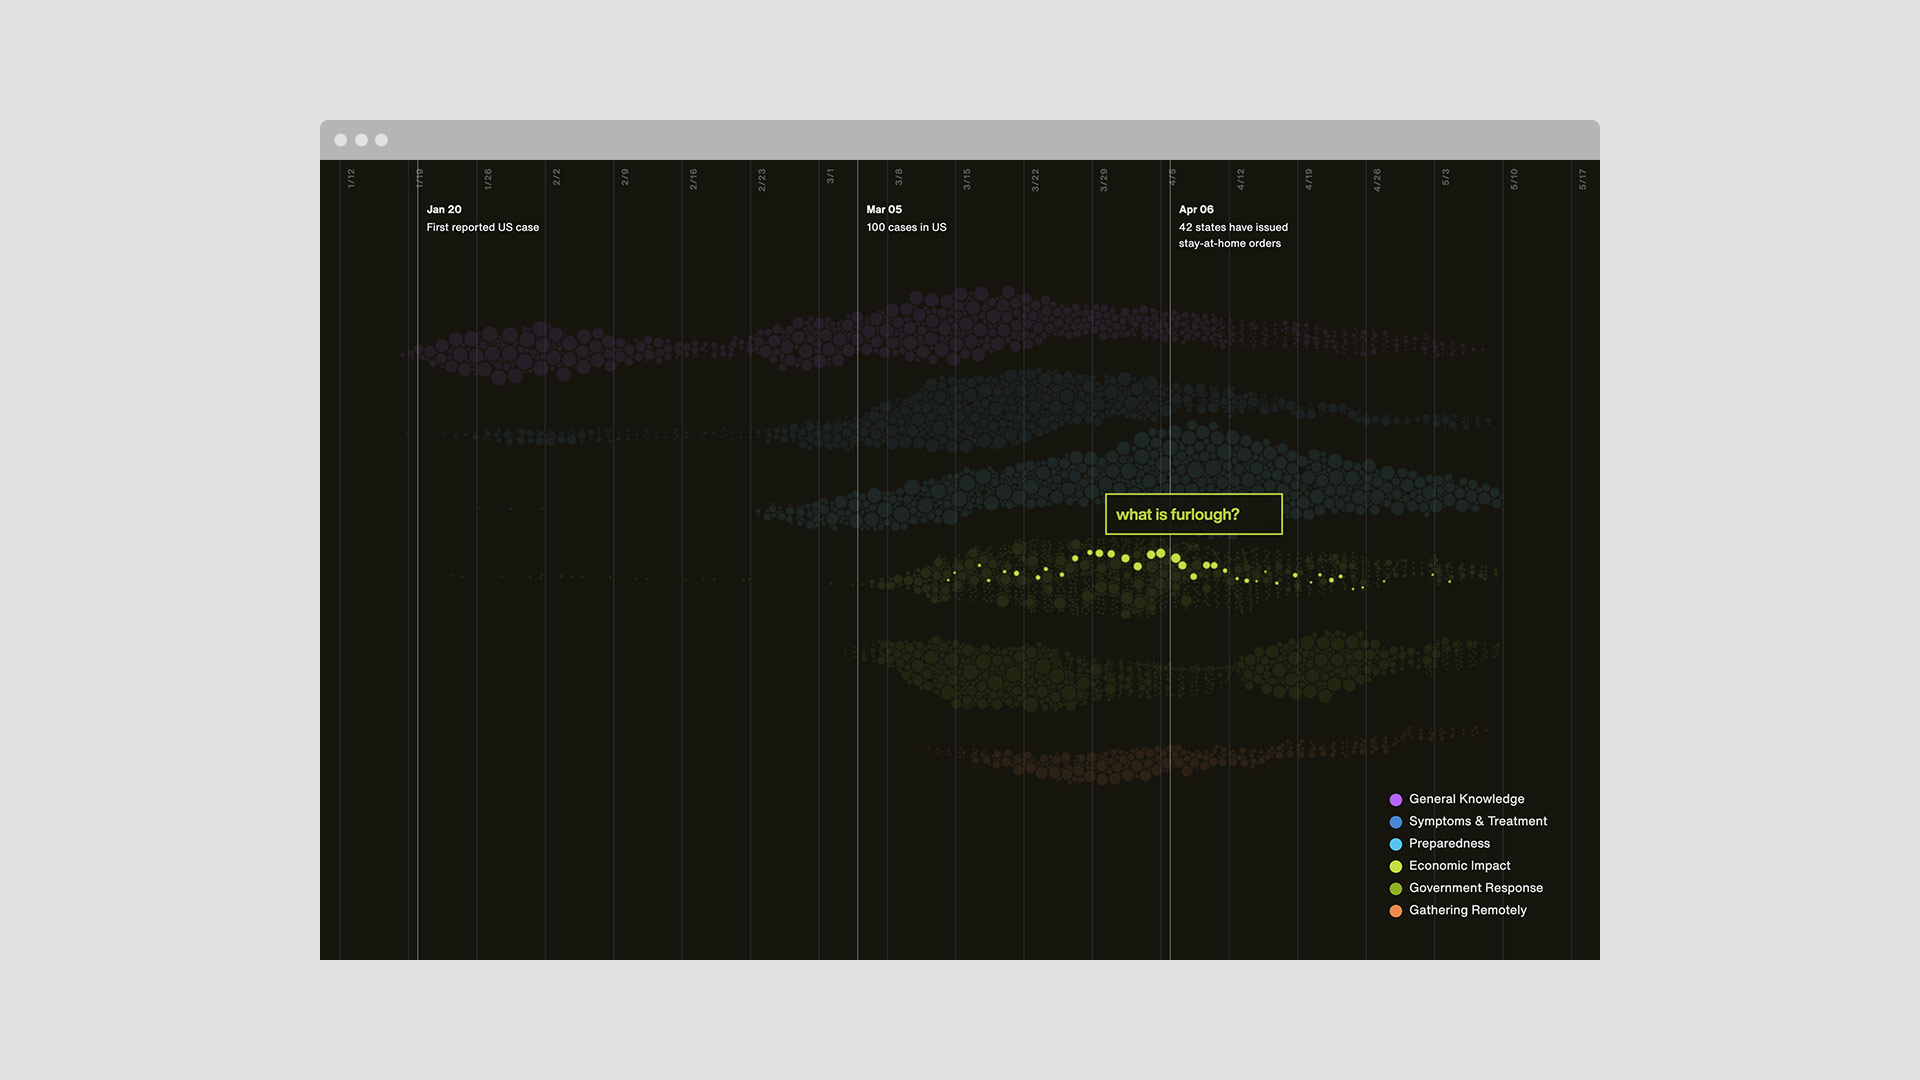This screenshot has height=1080, width=1920.
Task: Click the orange Gathering Remotely legend dot
Action: (x=1396, y=911)
